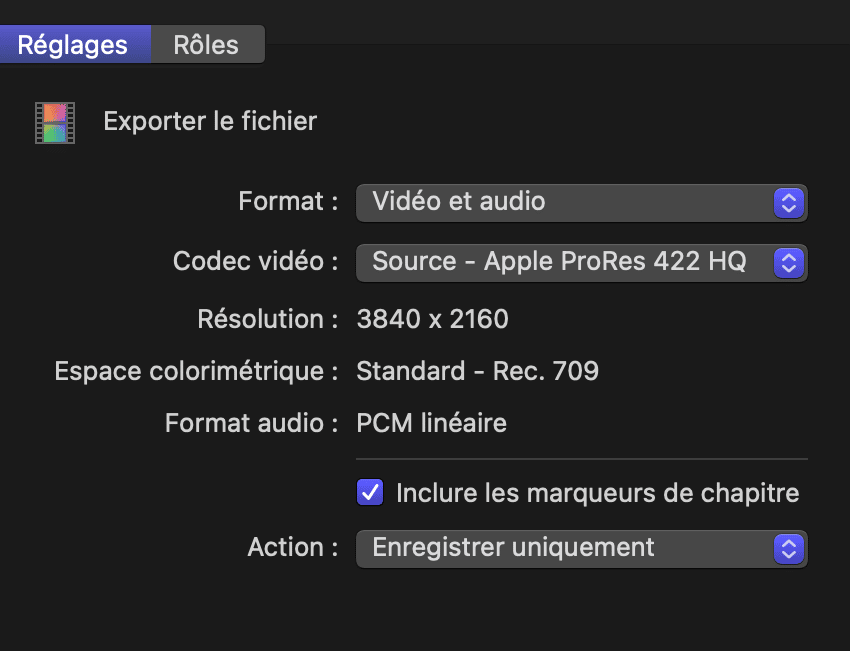Screen dimensions: 850x651
Task: Click the 'Format audio :' label
Action: (x=252, y=423)
